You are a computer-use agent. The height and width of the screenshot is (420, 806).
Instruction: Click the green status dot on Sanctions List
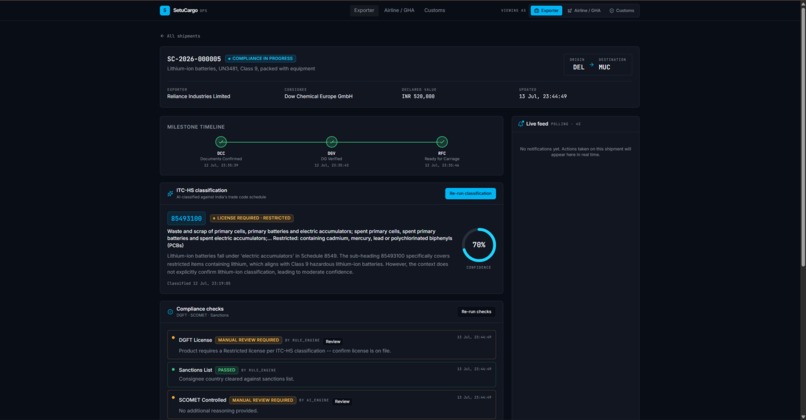pyautogui.click(x=173, y=369)
